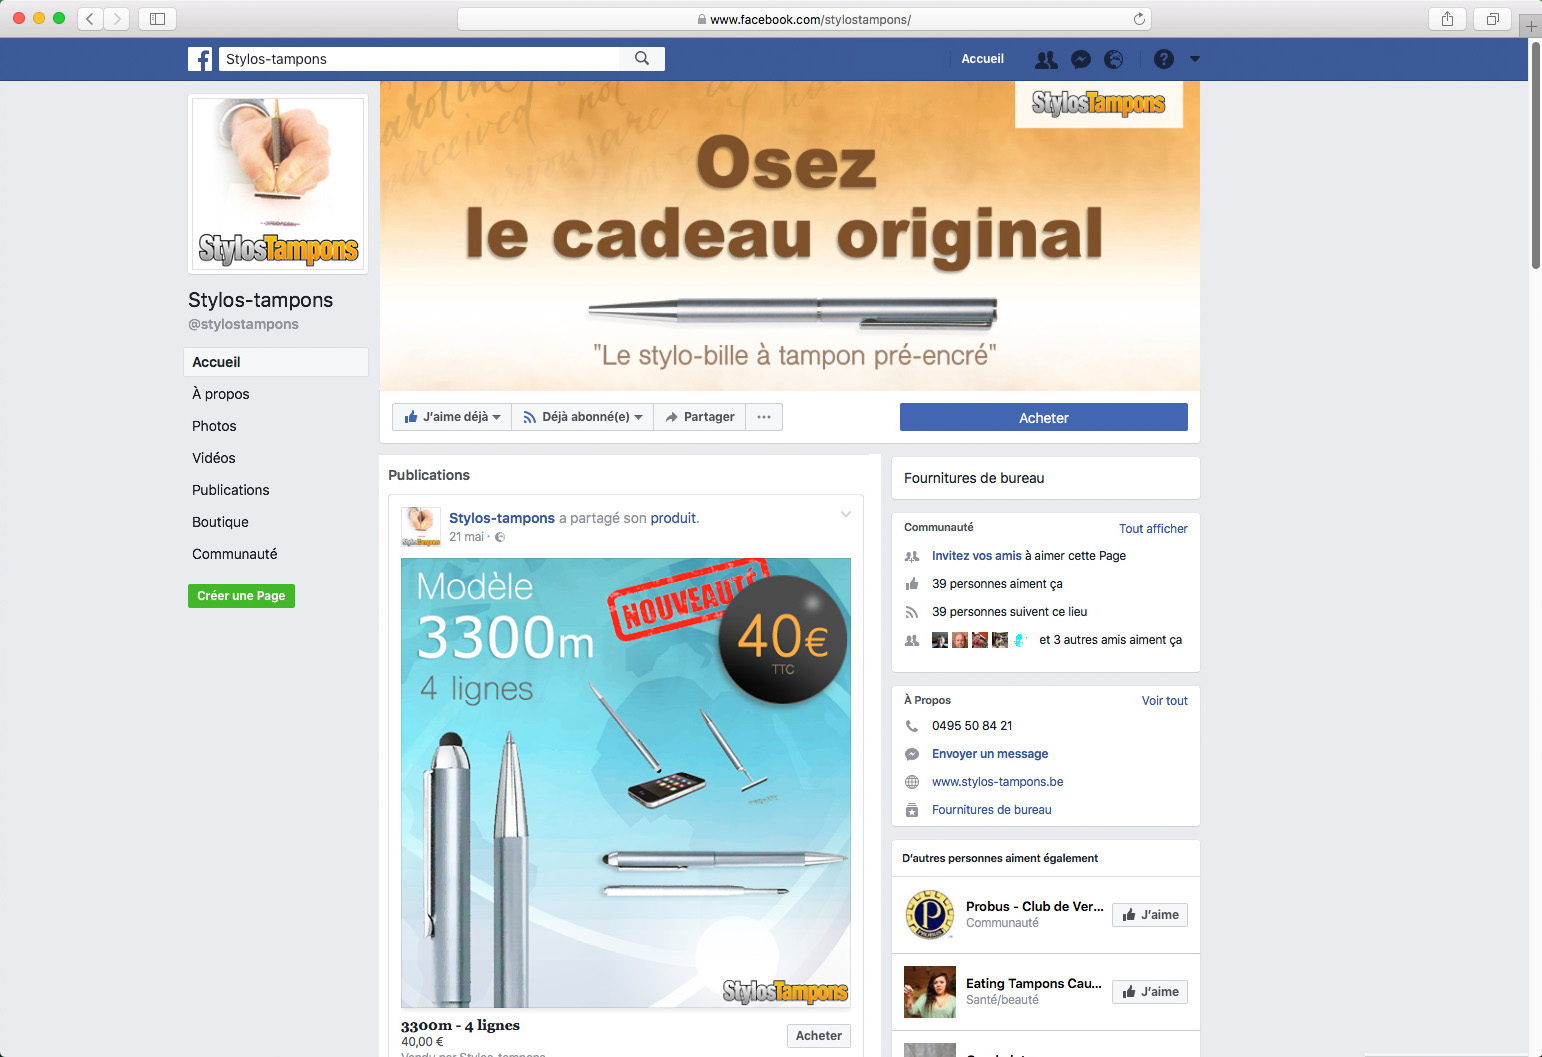
Task: Open the Messenger icon
Action: tap(1080, 60)
